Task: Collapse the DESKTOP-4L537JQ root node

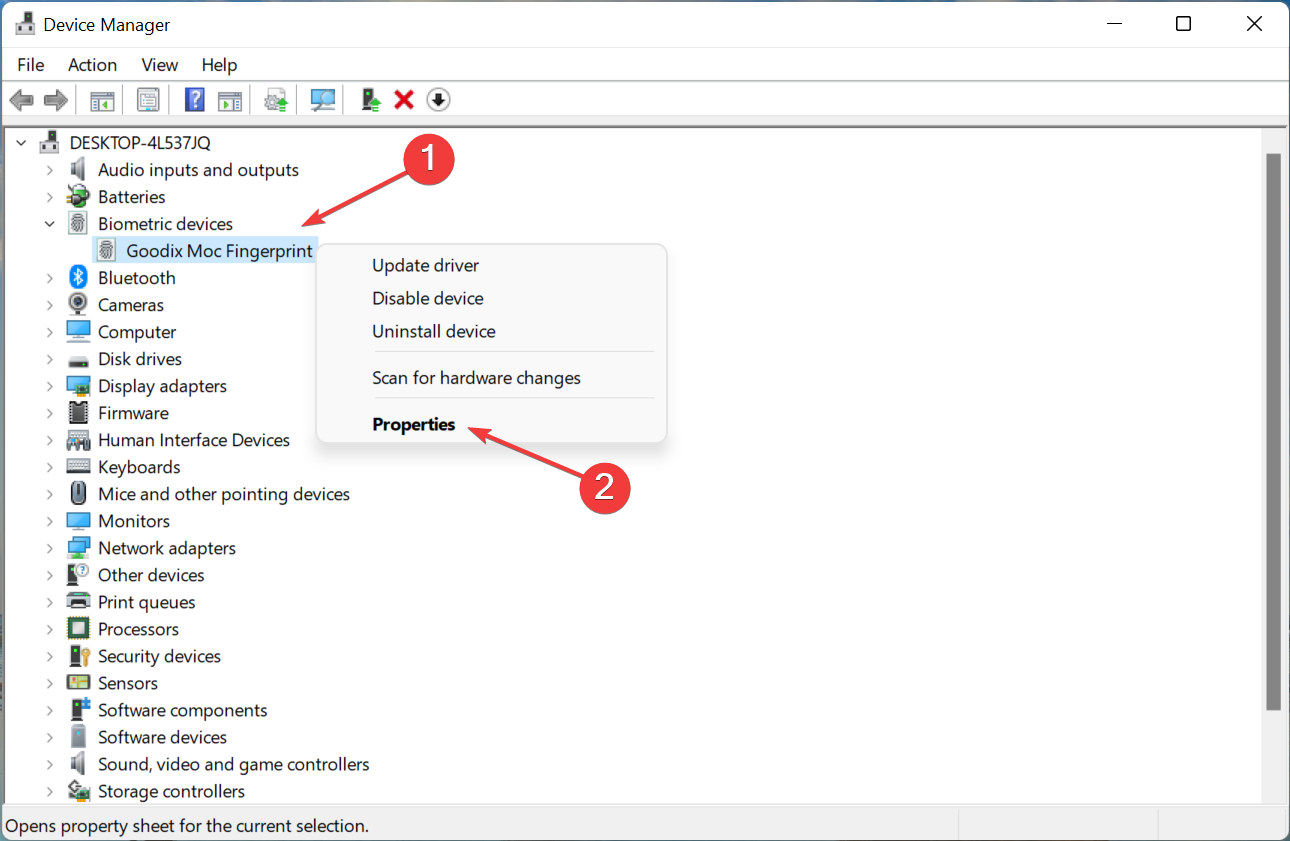Action: tap(21, 143)
